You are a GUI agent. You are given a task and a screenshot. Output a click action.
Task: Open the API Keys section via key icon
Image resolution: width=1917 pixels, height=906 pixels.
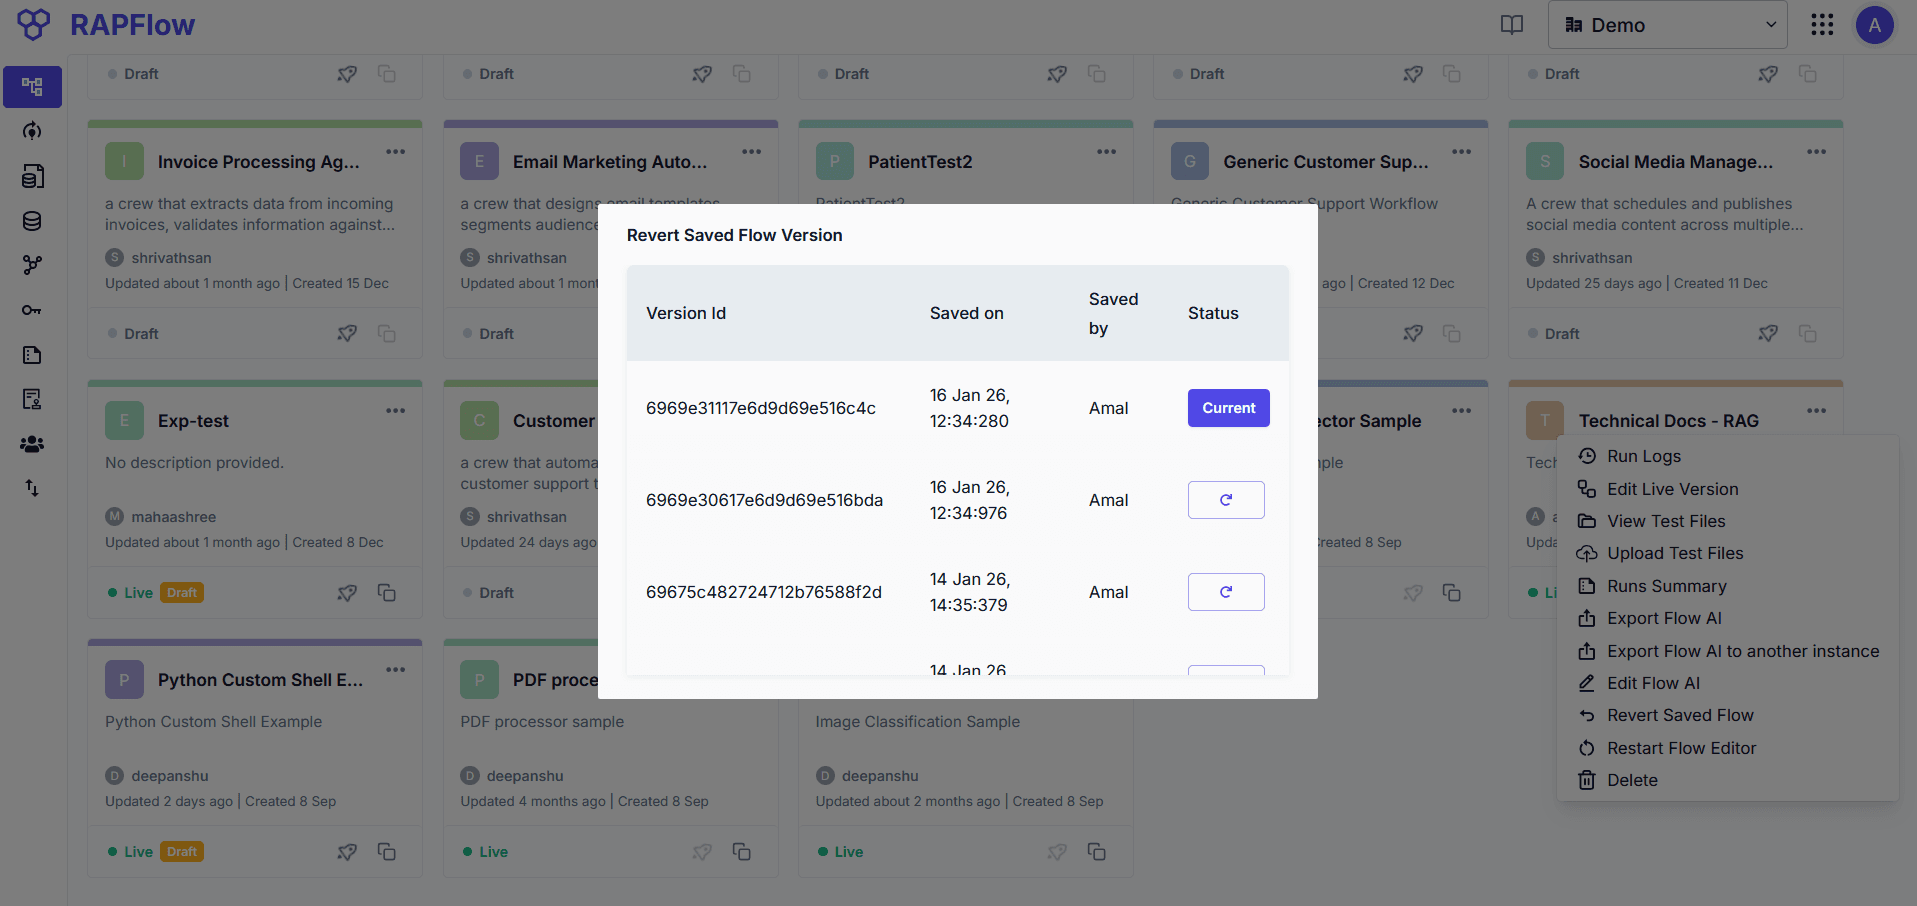31,310
